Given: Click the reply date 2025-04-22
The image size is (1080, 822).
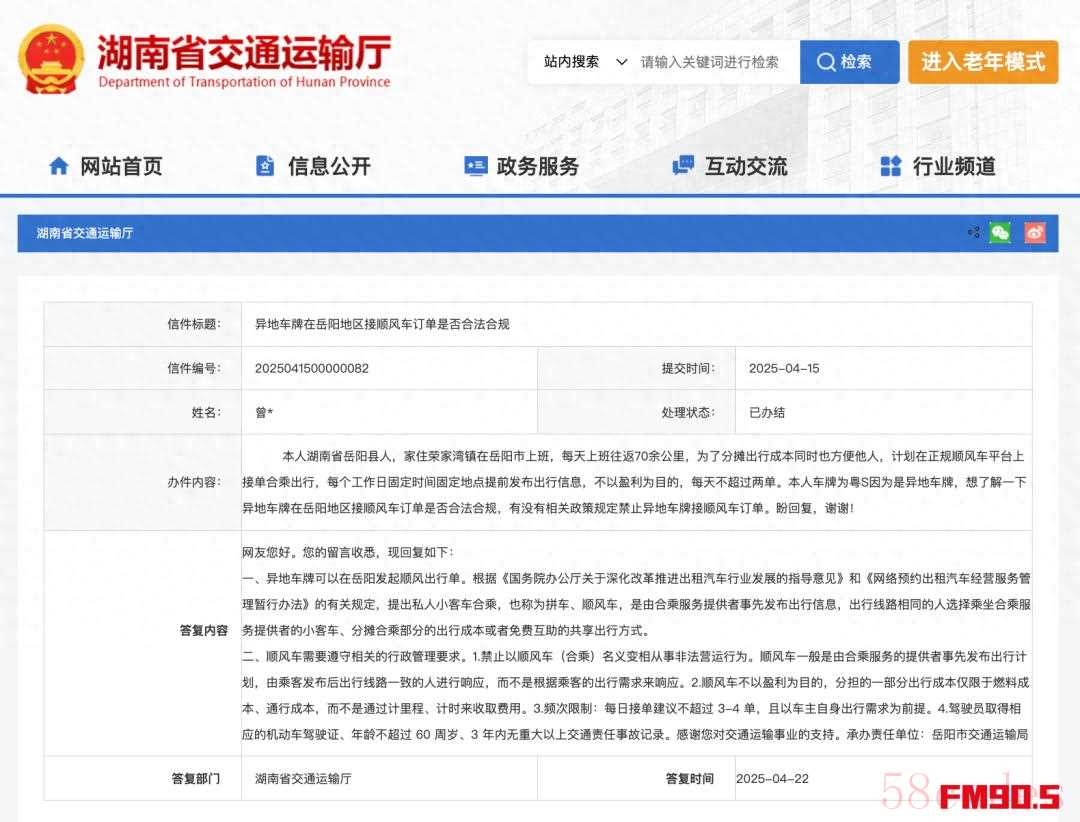Looking at the screenshot, I should click(x=772, y=779).
